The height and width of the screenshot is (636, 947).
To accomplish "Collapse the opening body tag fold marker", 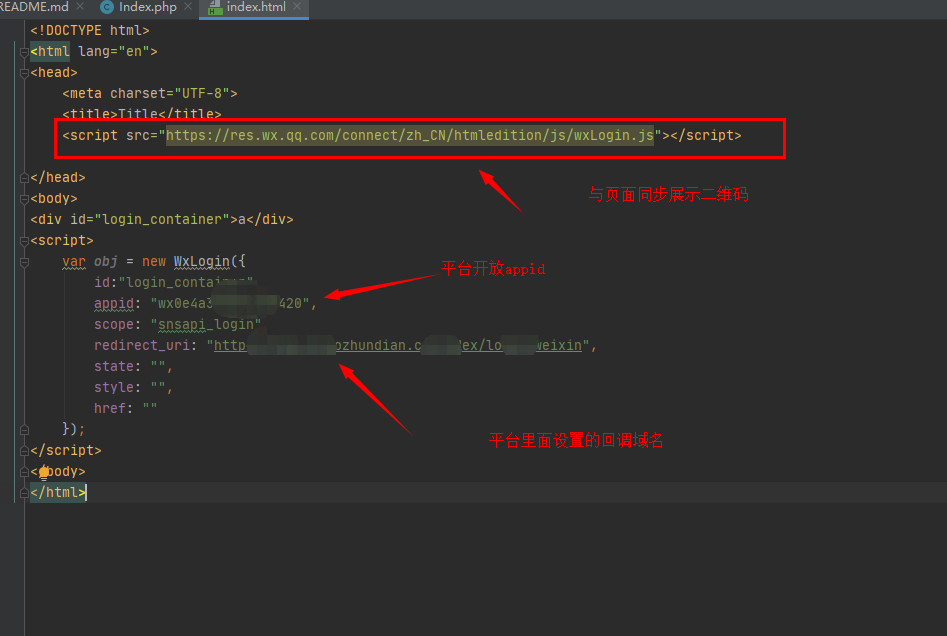I will [24, 199].
